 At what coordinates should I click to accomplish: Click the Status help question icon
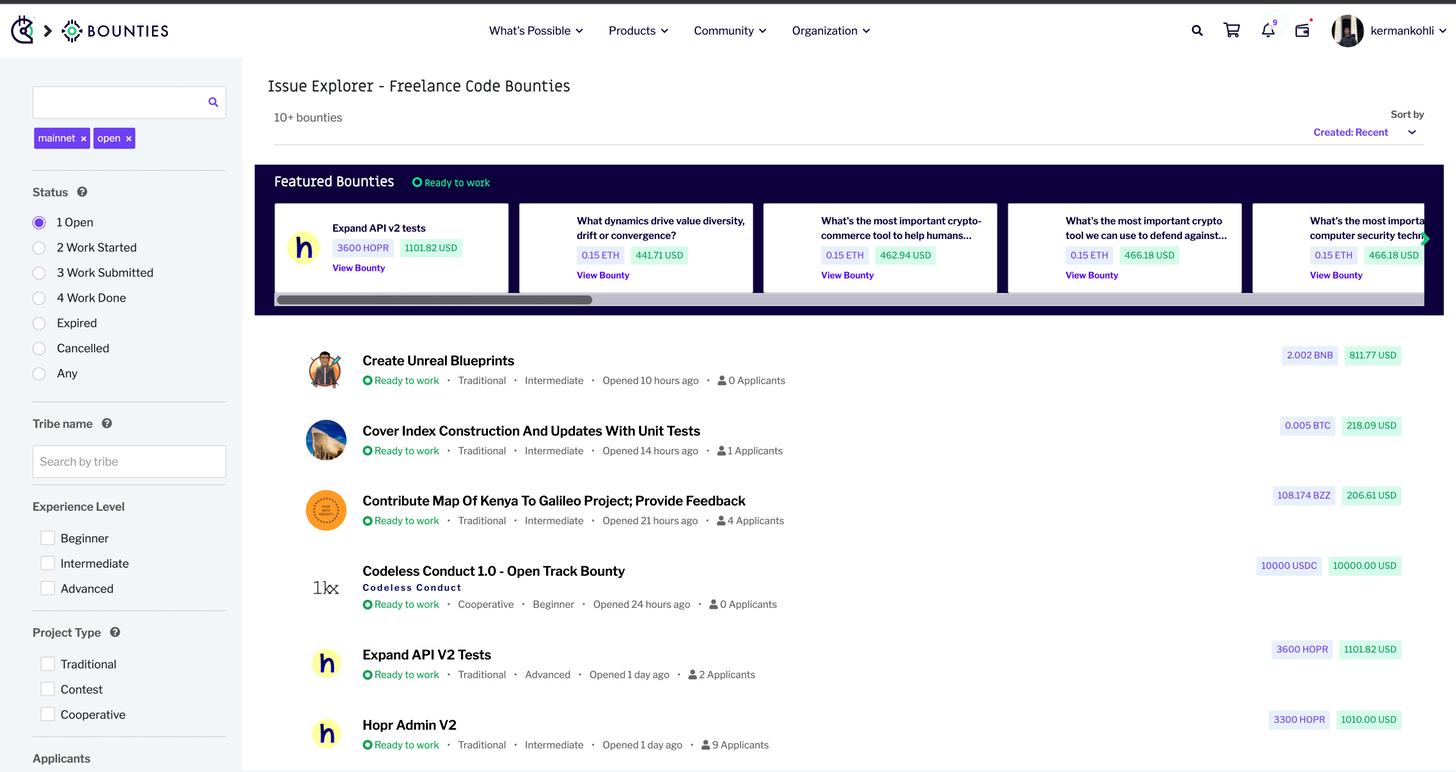pyautogui.click(x=82, y=192)
